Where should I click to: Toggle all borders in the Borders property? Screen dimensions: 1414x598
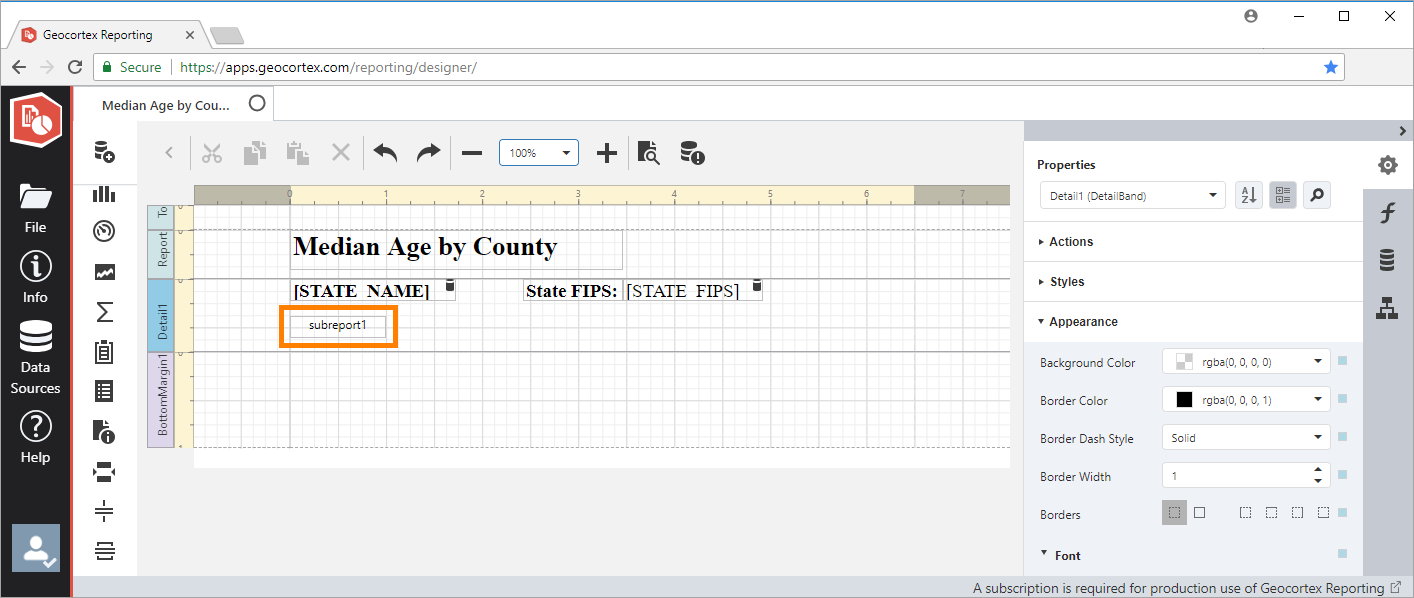point(1200,512)
